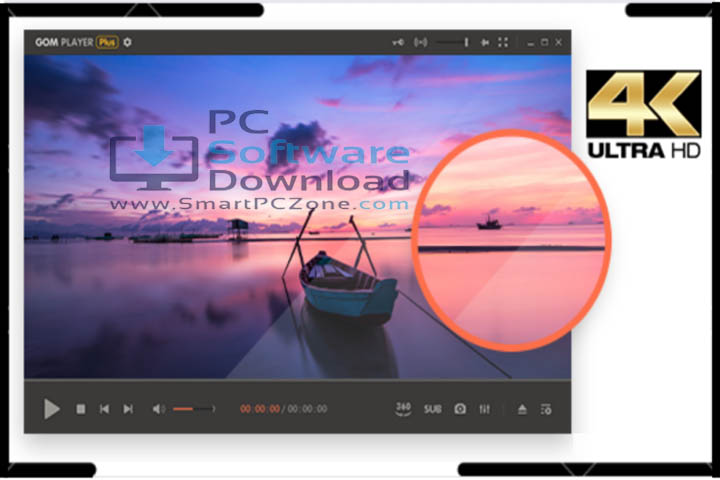Viewport: 720px width, 480px height.
Task: Click the compact mode icon before fullscreen
Action: pos(484,42)
